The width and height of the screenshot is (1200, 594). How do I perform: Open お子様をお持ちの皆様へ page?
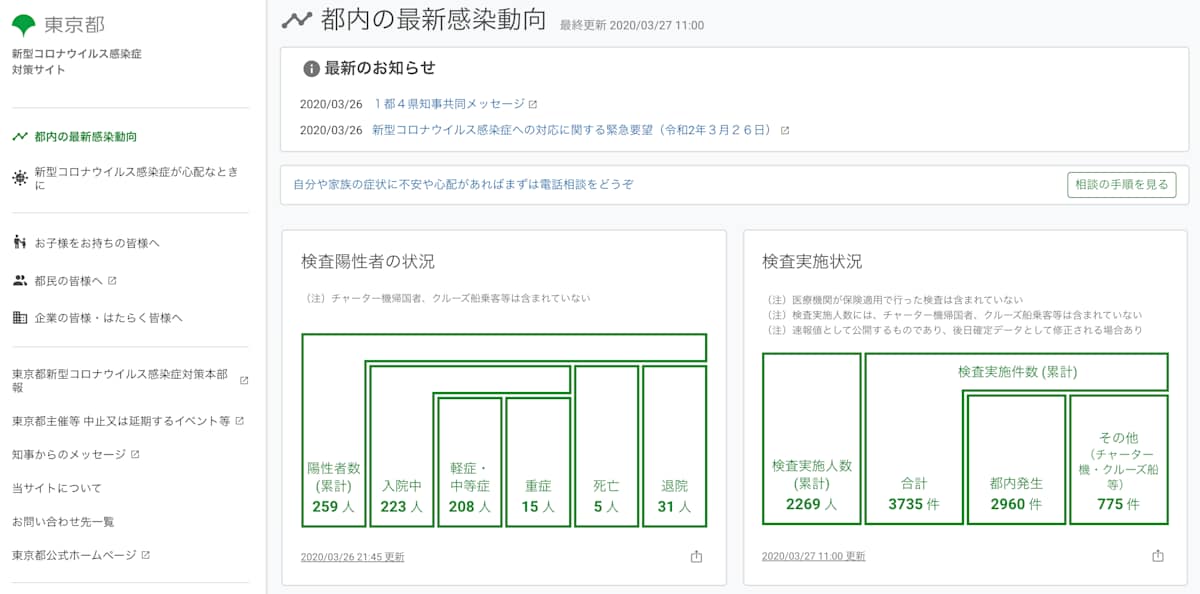(x=97, y=243)
